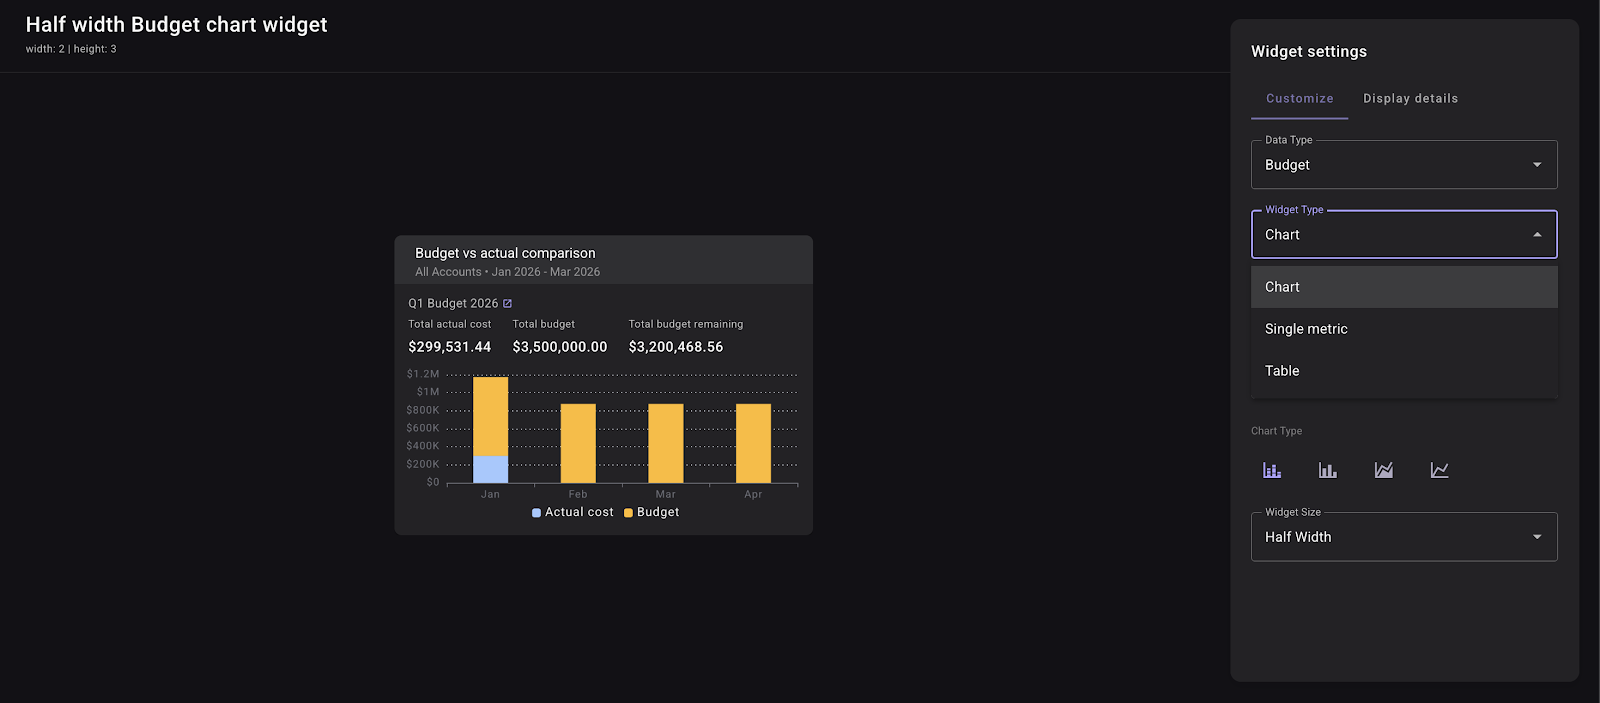Image resolution: width=1600 pixels, height=703 pixels.
Task: Switch to the Display details tab
Action: click(1410, 98)
